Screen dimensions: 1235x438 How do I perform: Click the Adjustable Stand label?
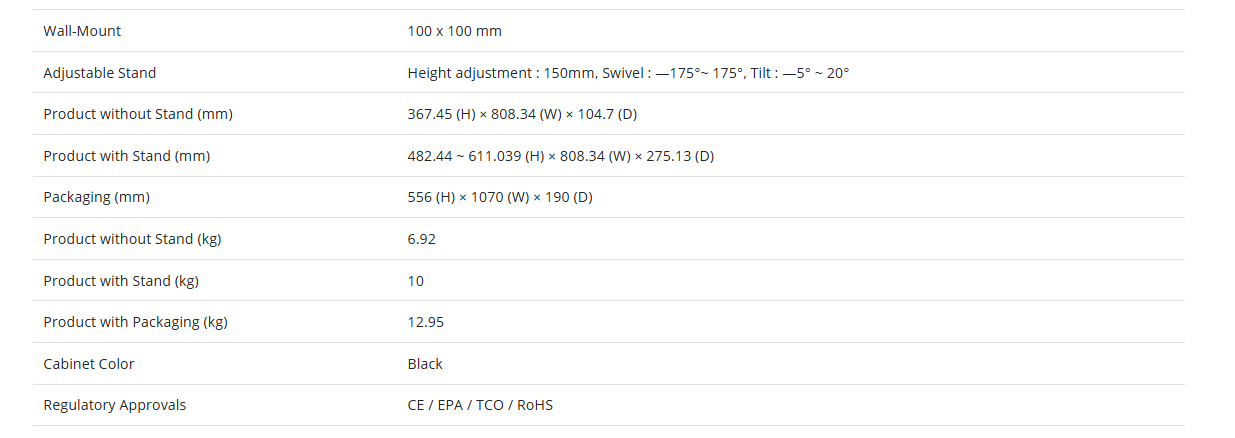[x=100, y=73]
